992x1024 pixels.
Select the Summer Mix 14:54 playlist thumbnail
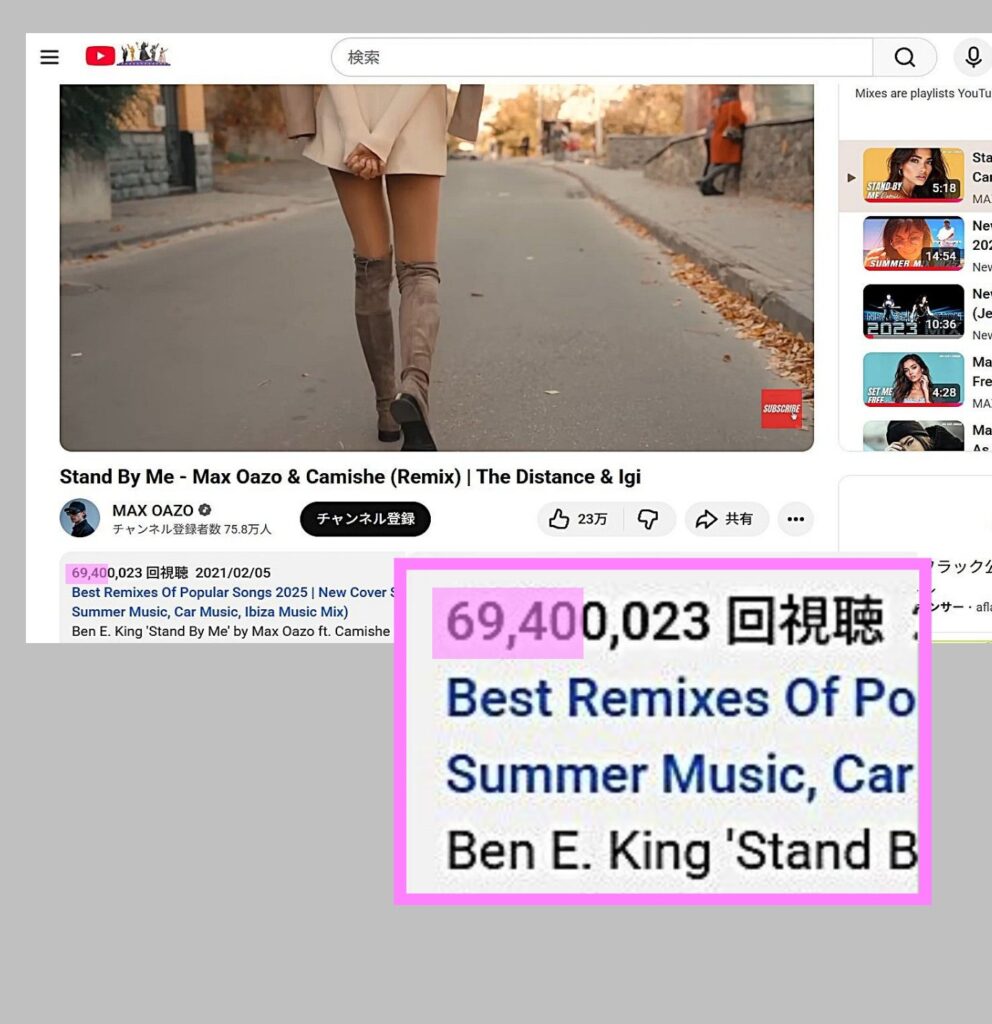912,244
